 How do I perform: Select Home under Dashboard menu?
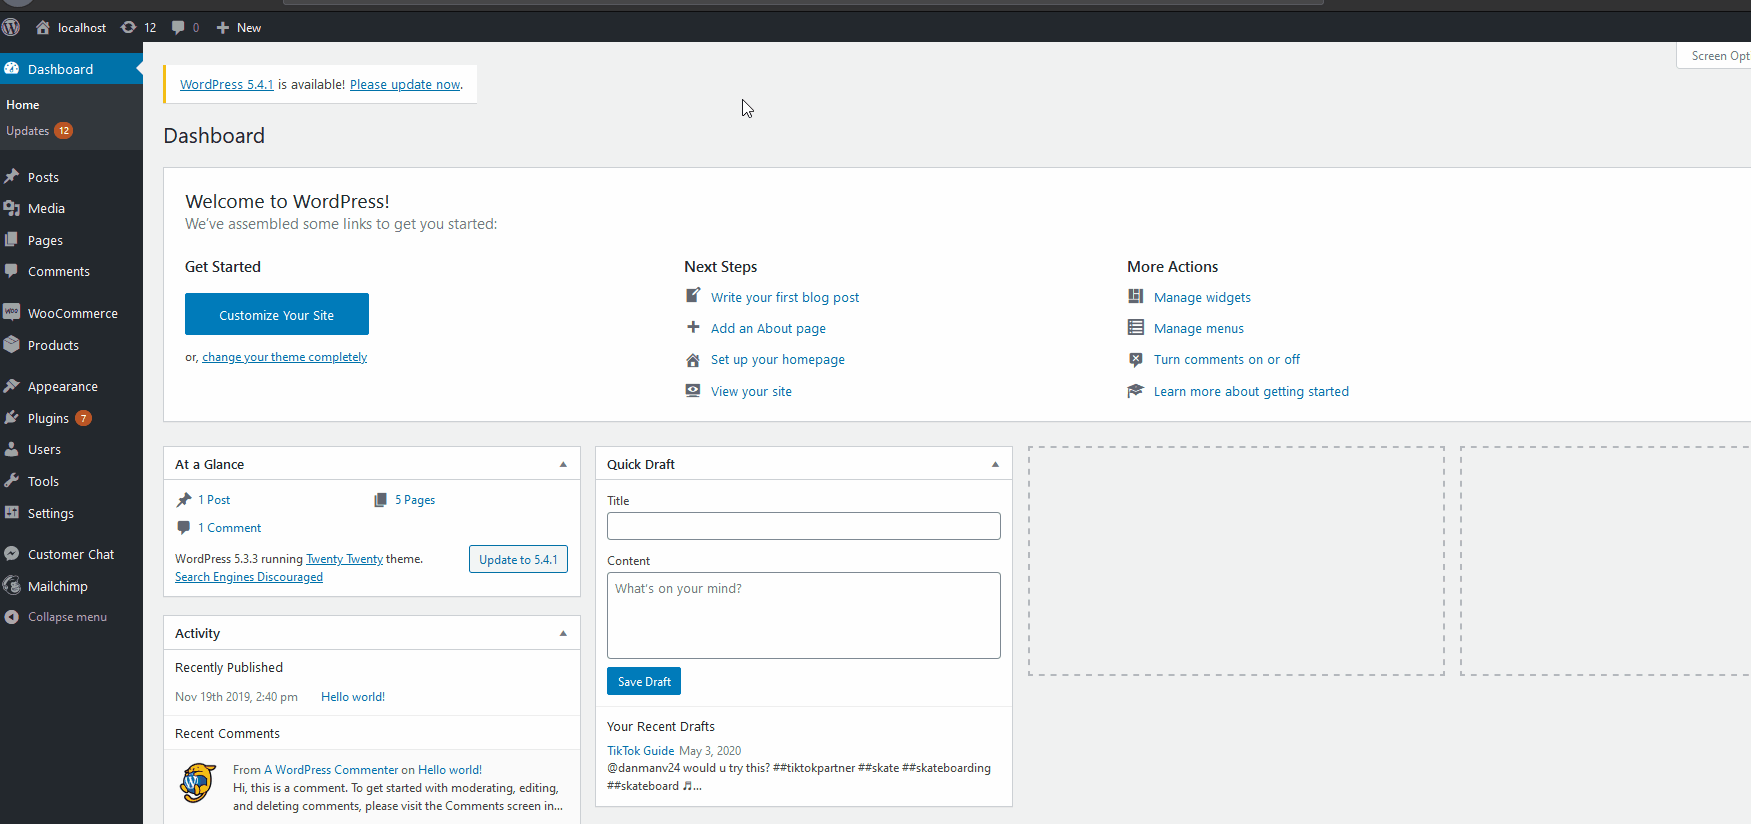(23, 104)
